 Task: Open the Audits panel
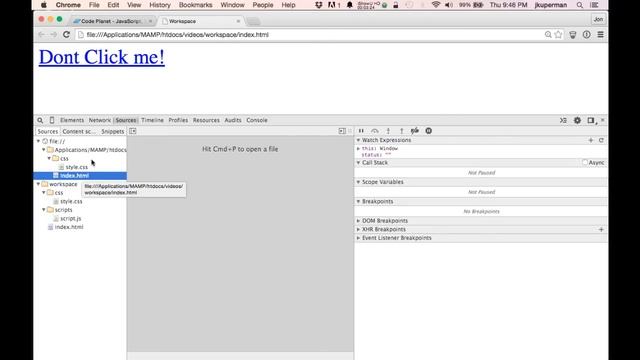click(233, 120)
